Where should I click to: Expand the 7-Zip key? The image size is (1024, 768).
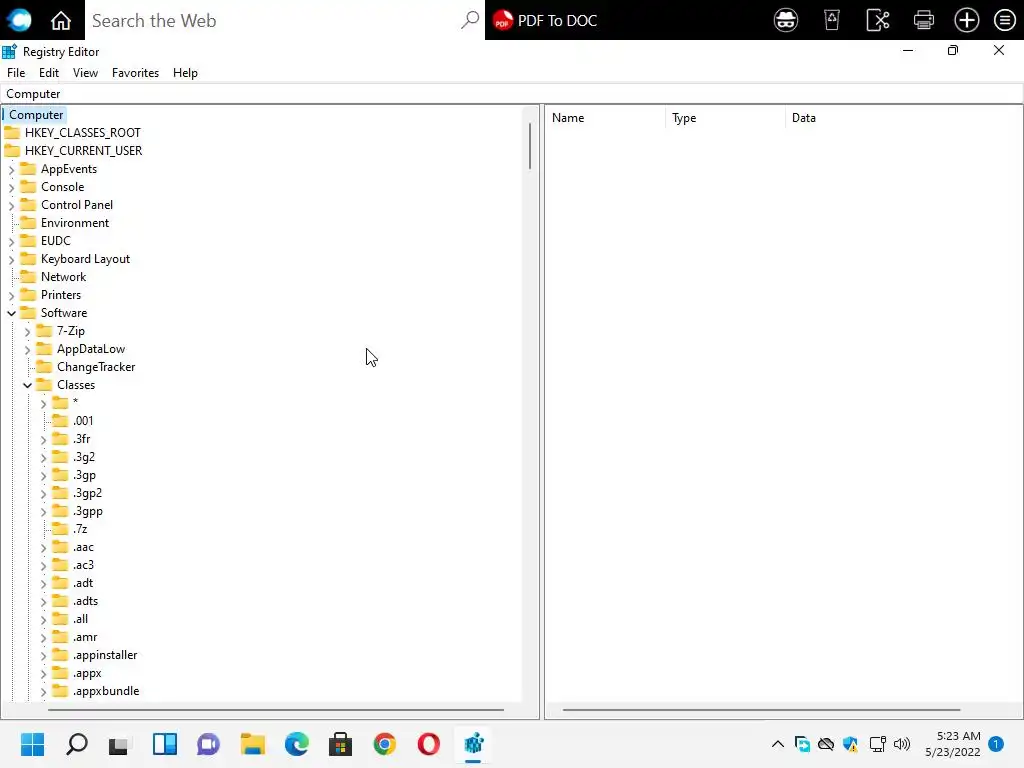coord(27,332)
